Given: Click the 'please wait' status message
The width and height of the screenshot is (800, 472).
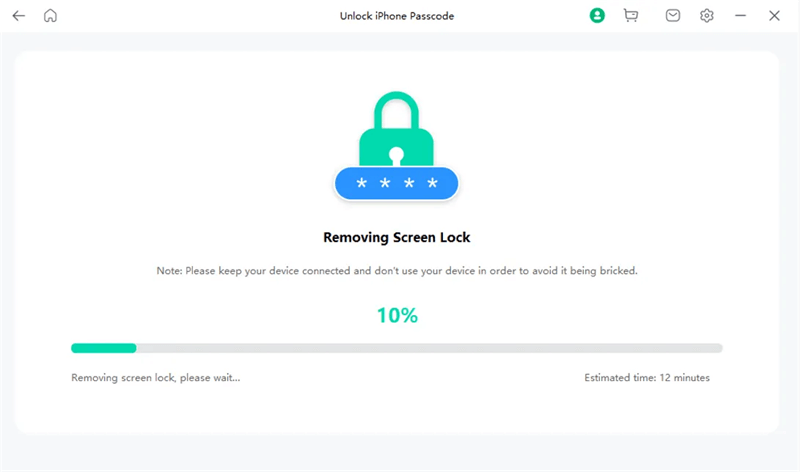Looking at the screenshot, I should tap(155, 378).
